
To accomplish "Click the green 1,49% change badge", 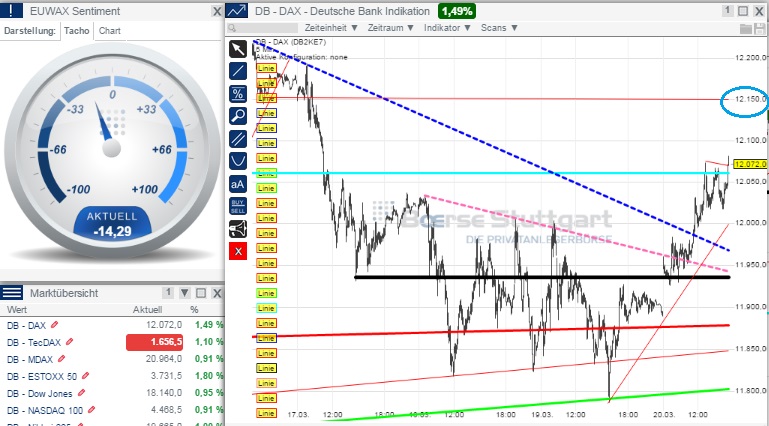I will click(457, 11).
